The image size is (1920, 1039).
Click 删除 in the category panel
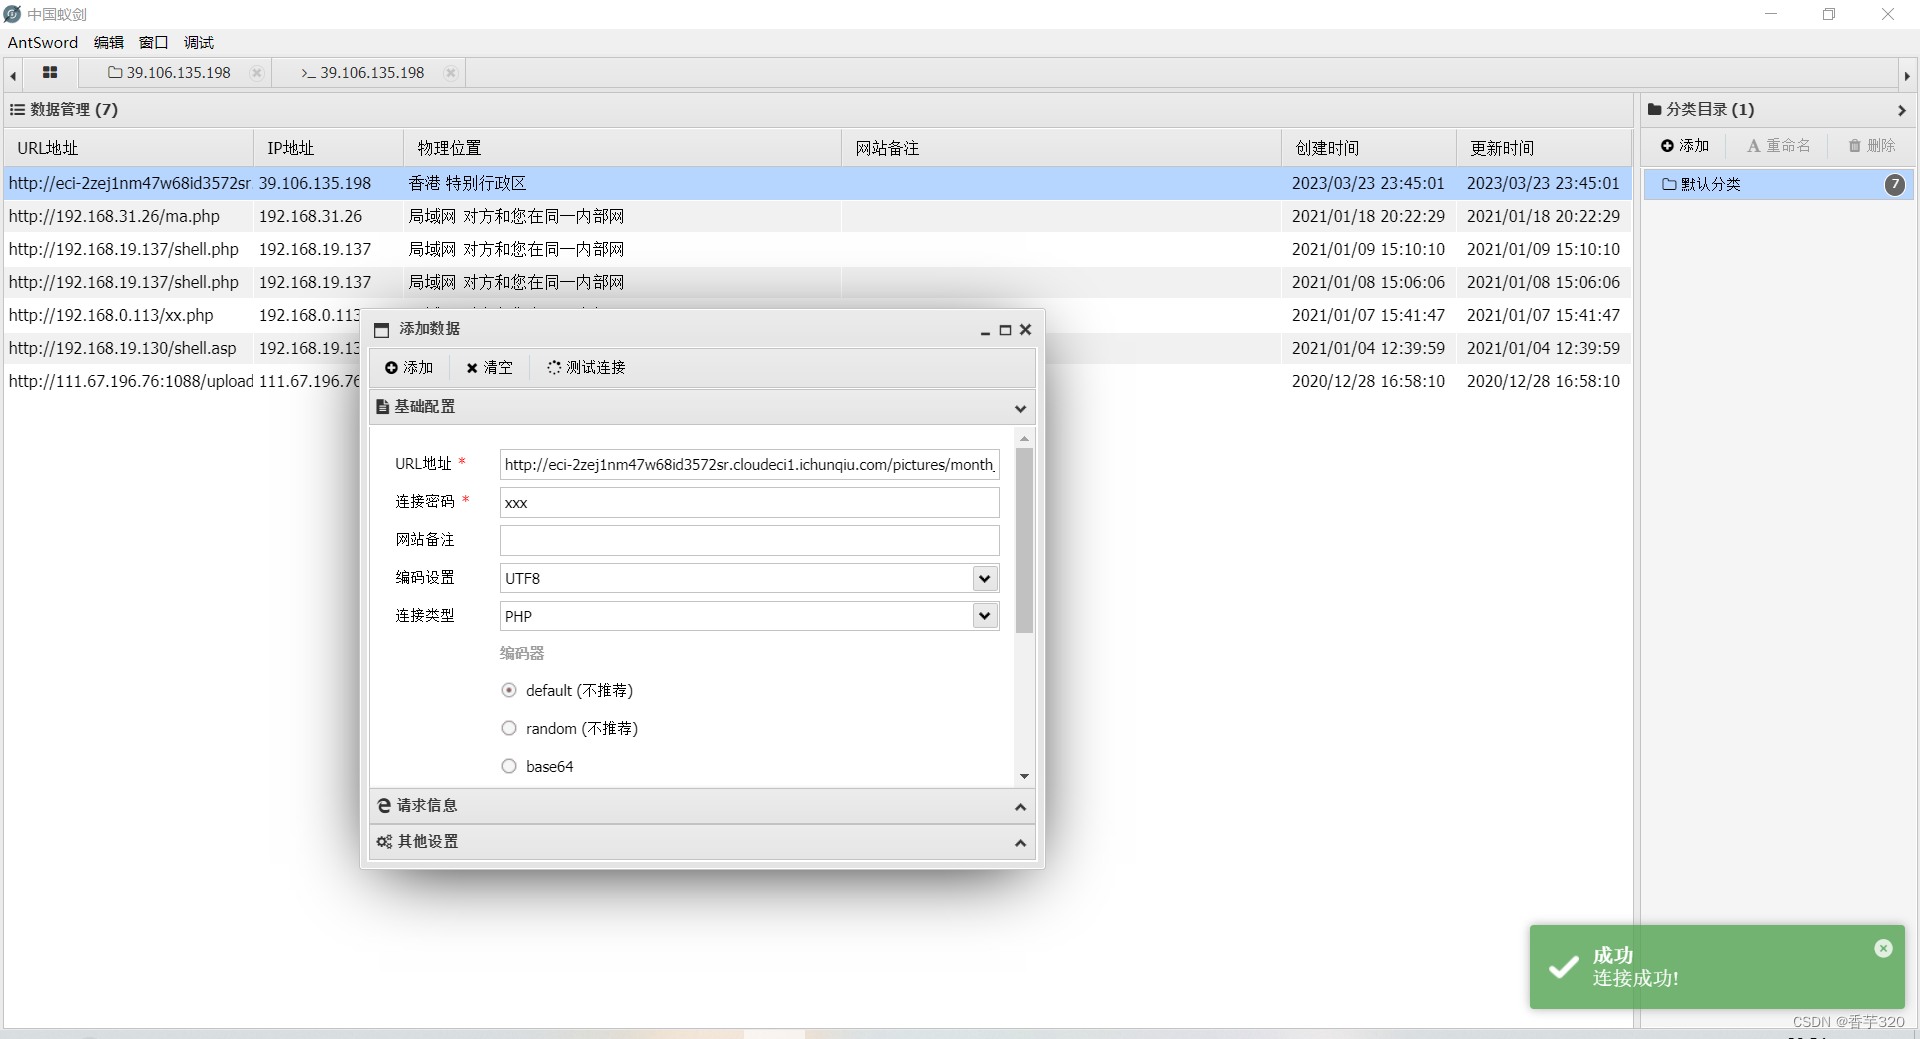1872,146
